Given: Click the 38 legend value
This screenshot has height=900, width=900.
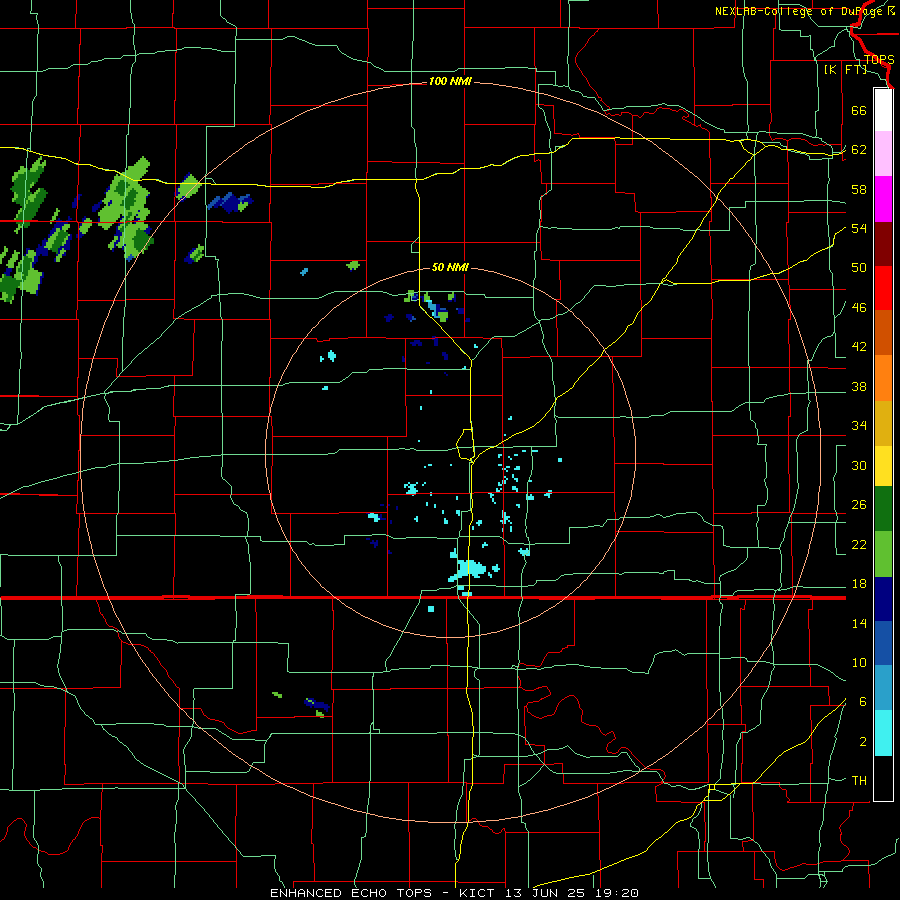Looking at the screenshot, I should [859, 386].
